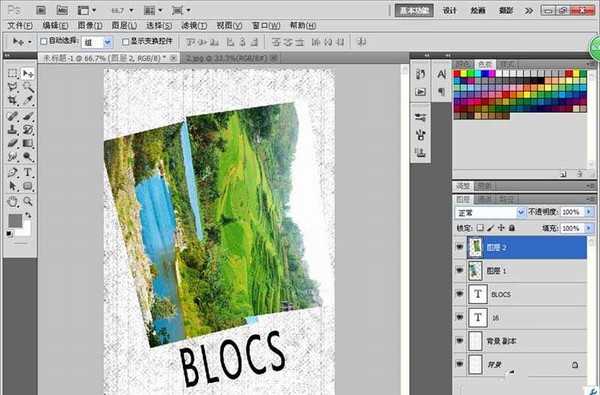Hide the BLOCS text layer
Screen dimensions: 600x395
(460, 294)
